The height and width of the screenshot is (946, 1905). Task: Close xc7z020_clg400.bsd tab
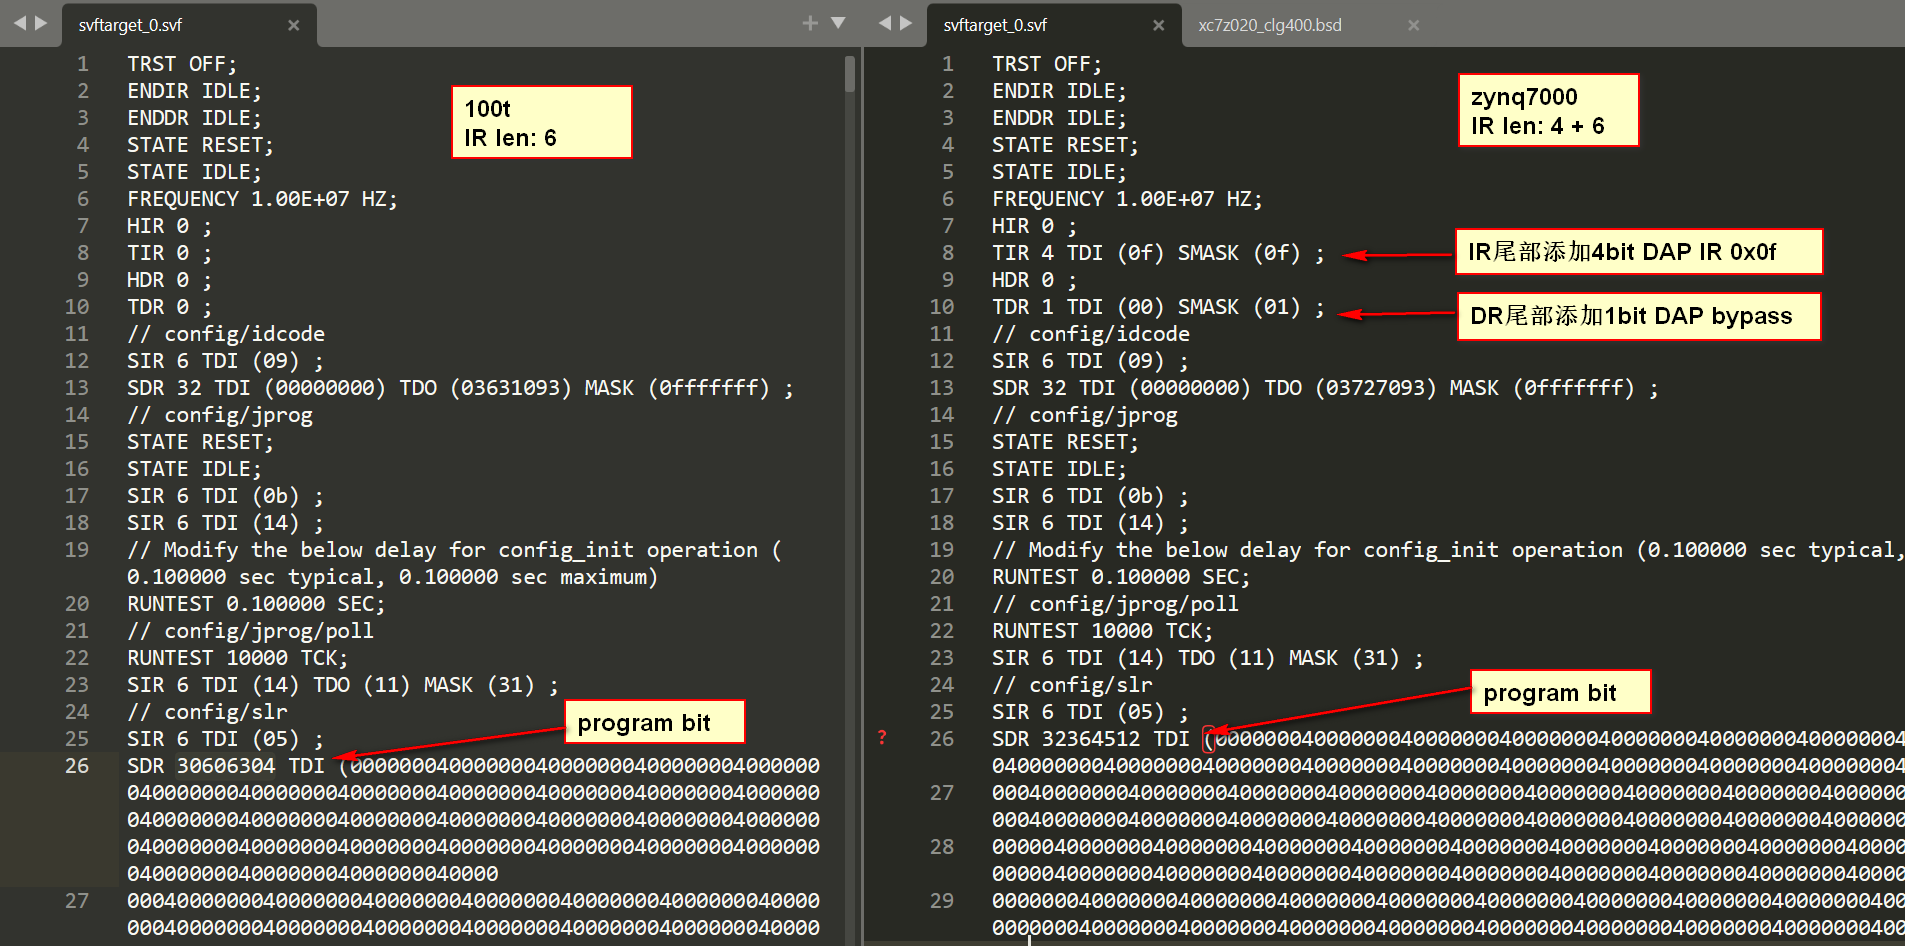[1413, 25]
